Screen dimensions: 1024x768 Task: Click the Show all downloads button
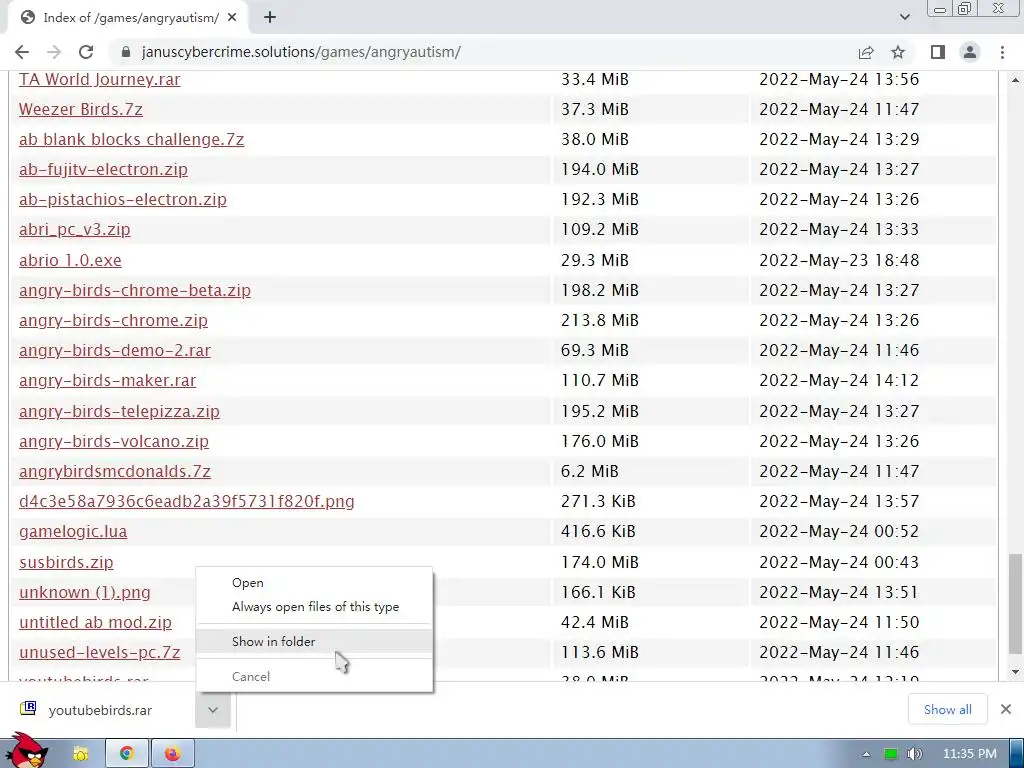[x=948, y=709]
